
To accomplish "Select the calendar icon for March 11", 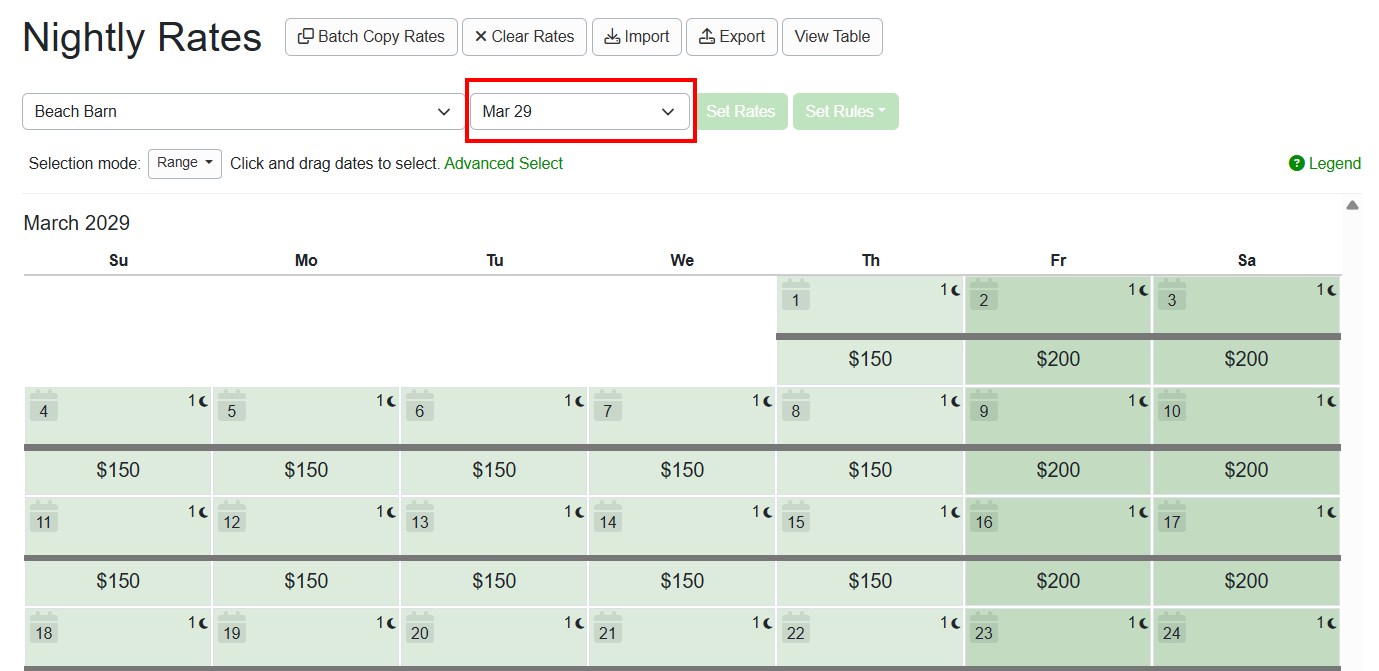I will (44, 518).
